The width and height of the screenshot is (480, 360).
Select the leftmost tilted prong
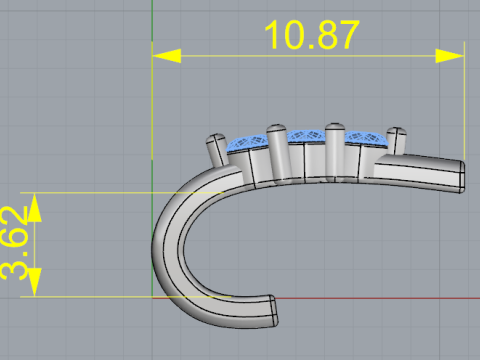coord(217,150)
